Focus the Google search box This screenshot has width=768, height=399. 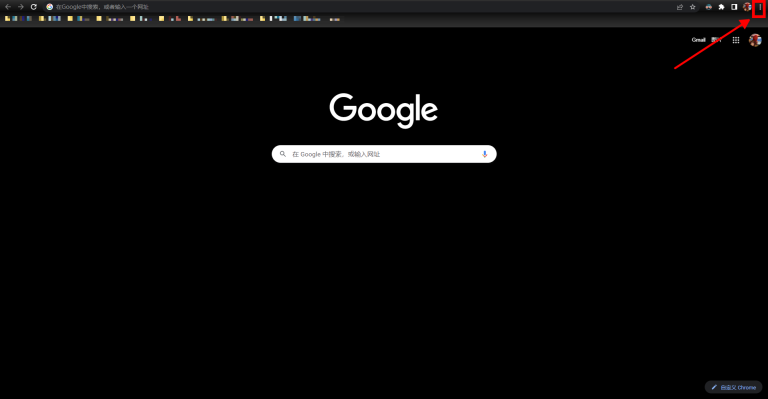(384, 154)
